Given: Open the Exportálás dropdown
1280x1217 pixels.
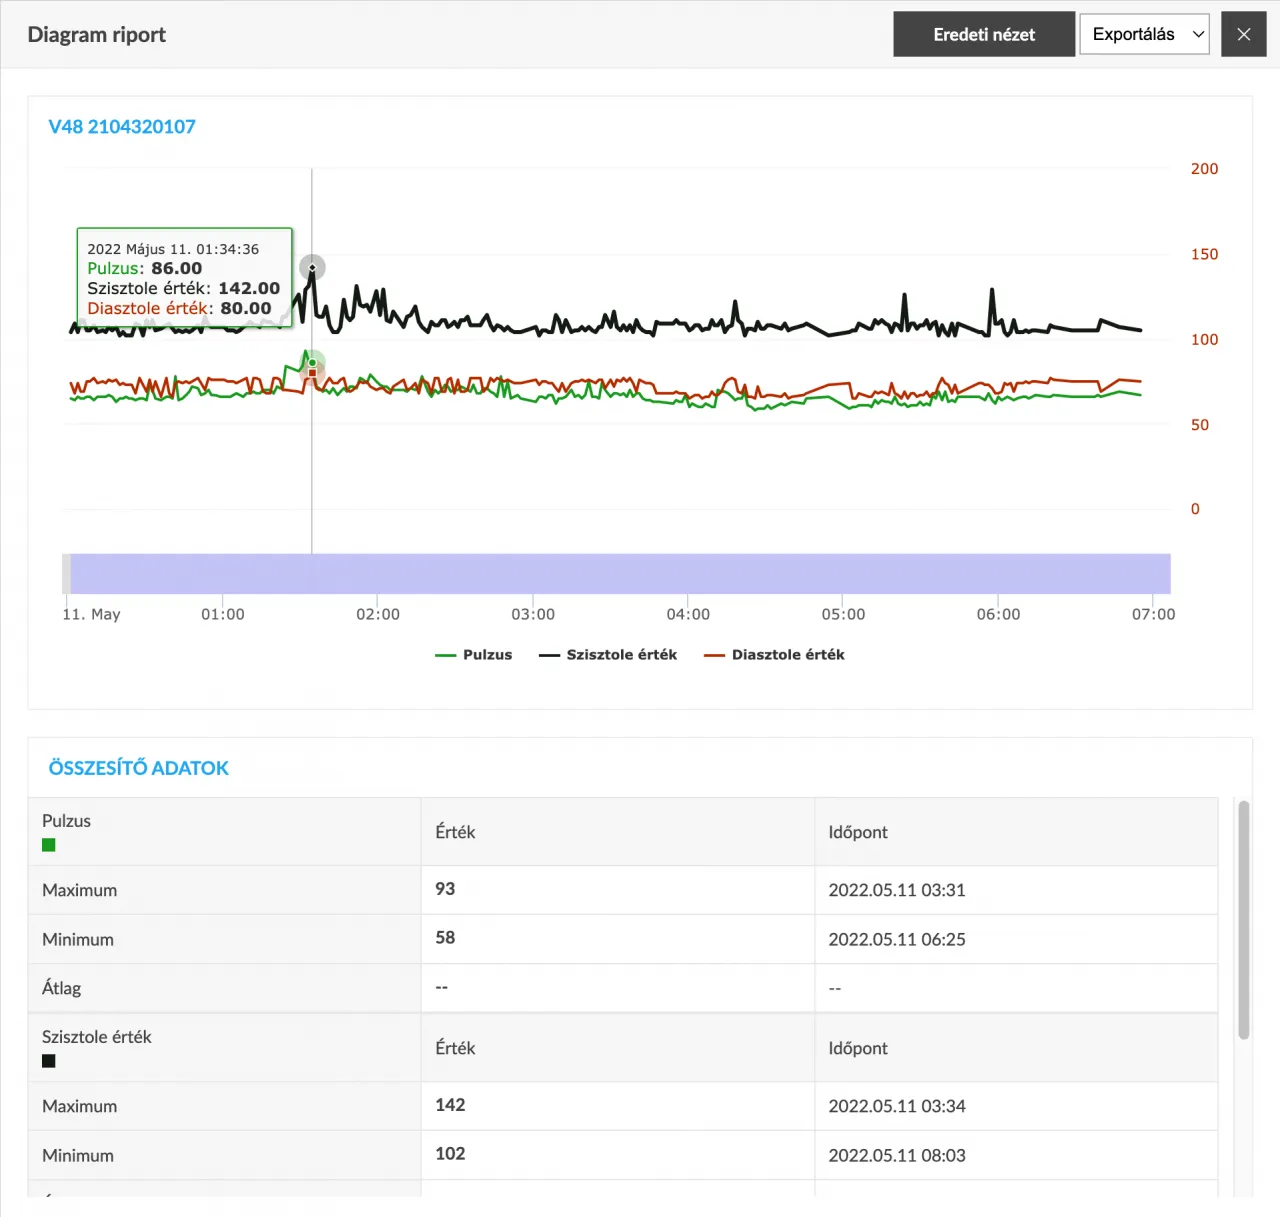Looking at the screenshot, I should 1144,34.
